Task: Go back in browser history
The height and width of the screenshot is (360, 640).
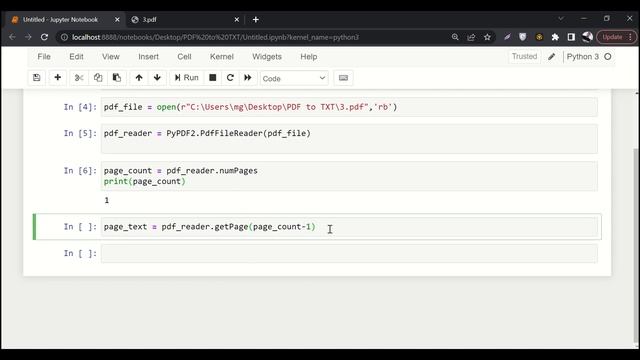Action: (12, 37)
